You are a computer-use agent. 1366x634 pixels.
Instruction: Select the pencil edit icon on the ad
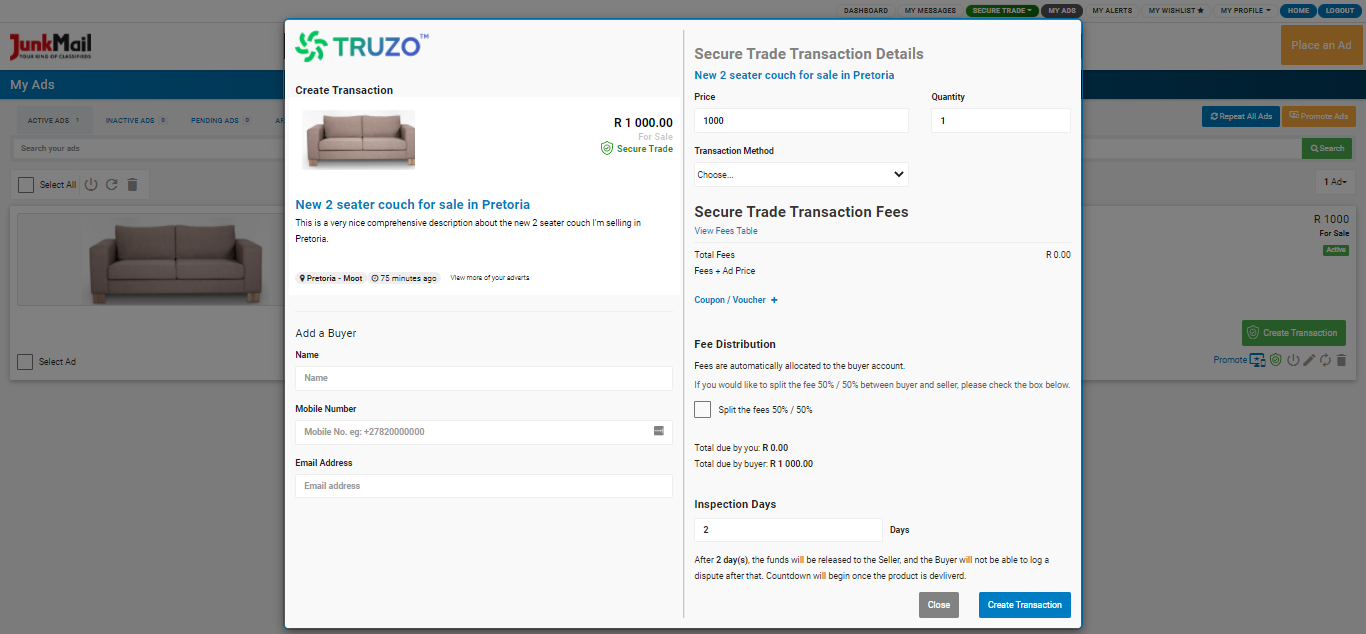[1309, 360]
